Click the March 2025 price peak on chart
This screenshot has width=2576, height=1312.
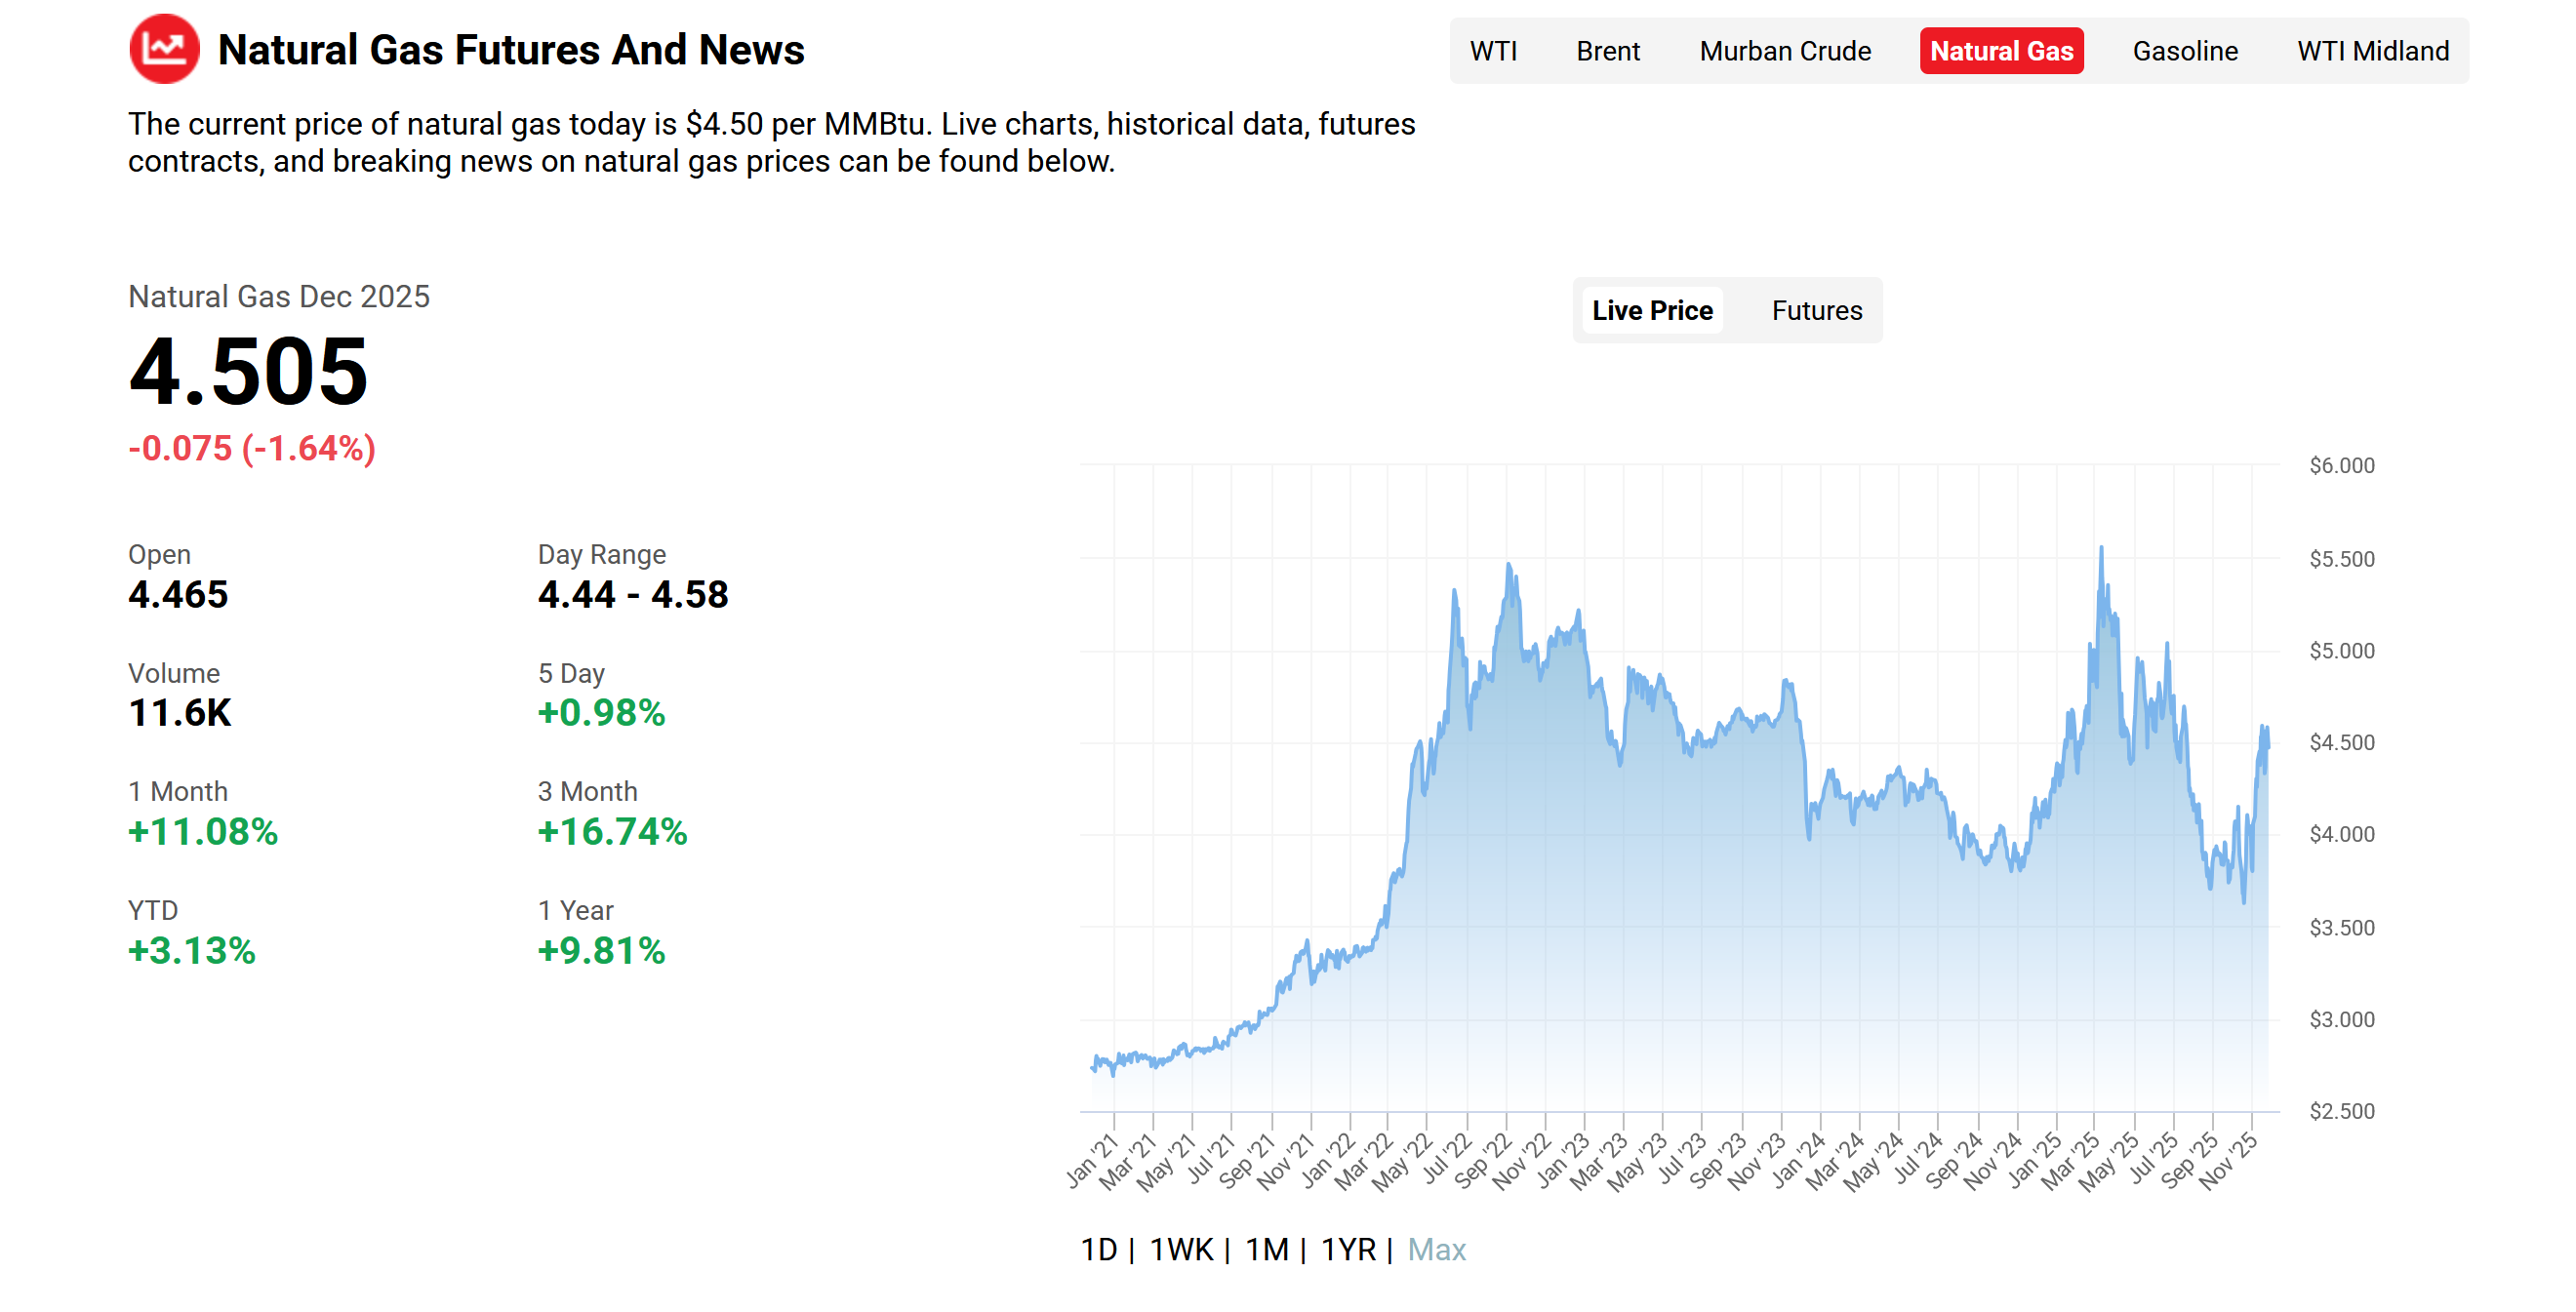[2101, 548]
